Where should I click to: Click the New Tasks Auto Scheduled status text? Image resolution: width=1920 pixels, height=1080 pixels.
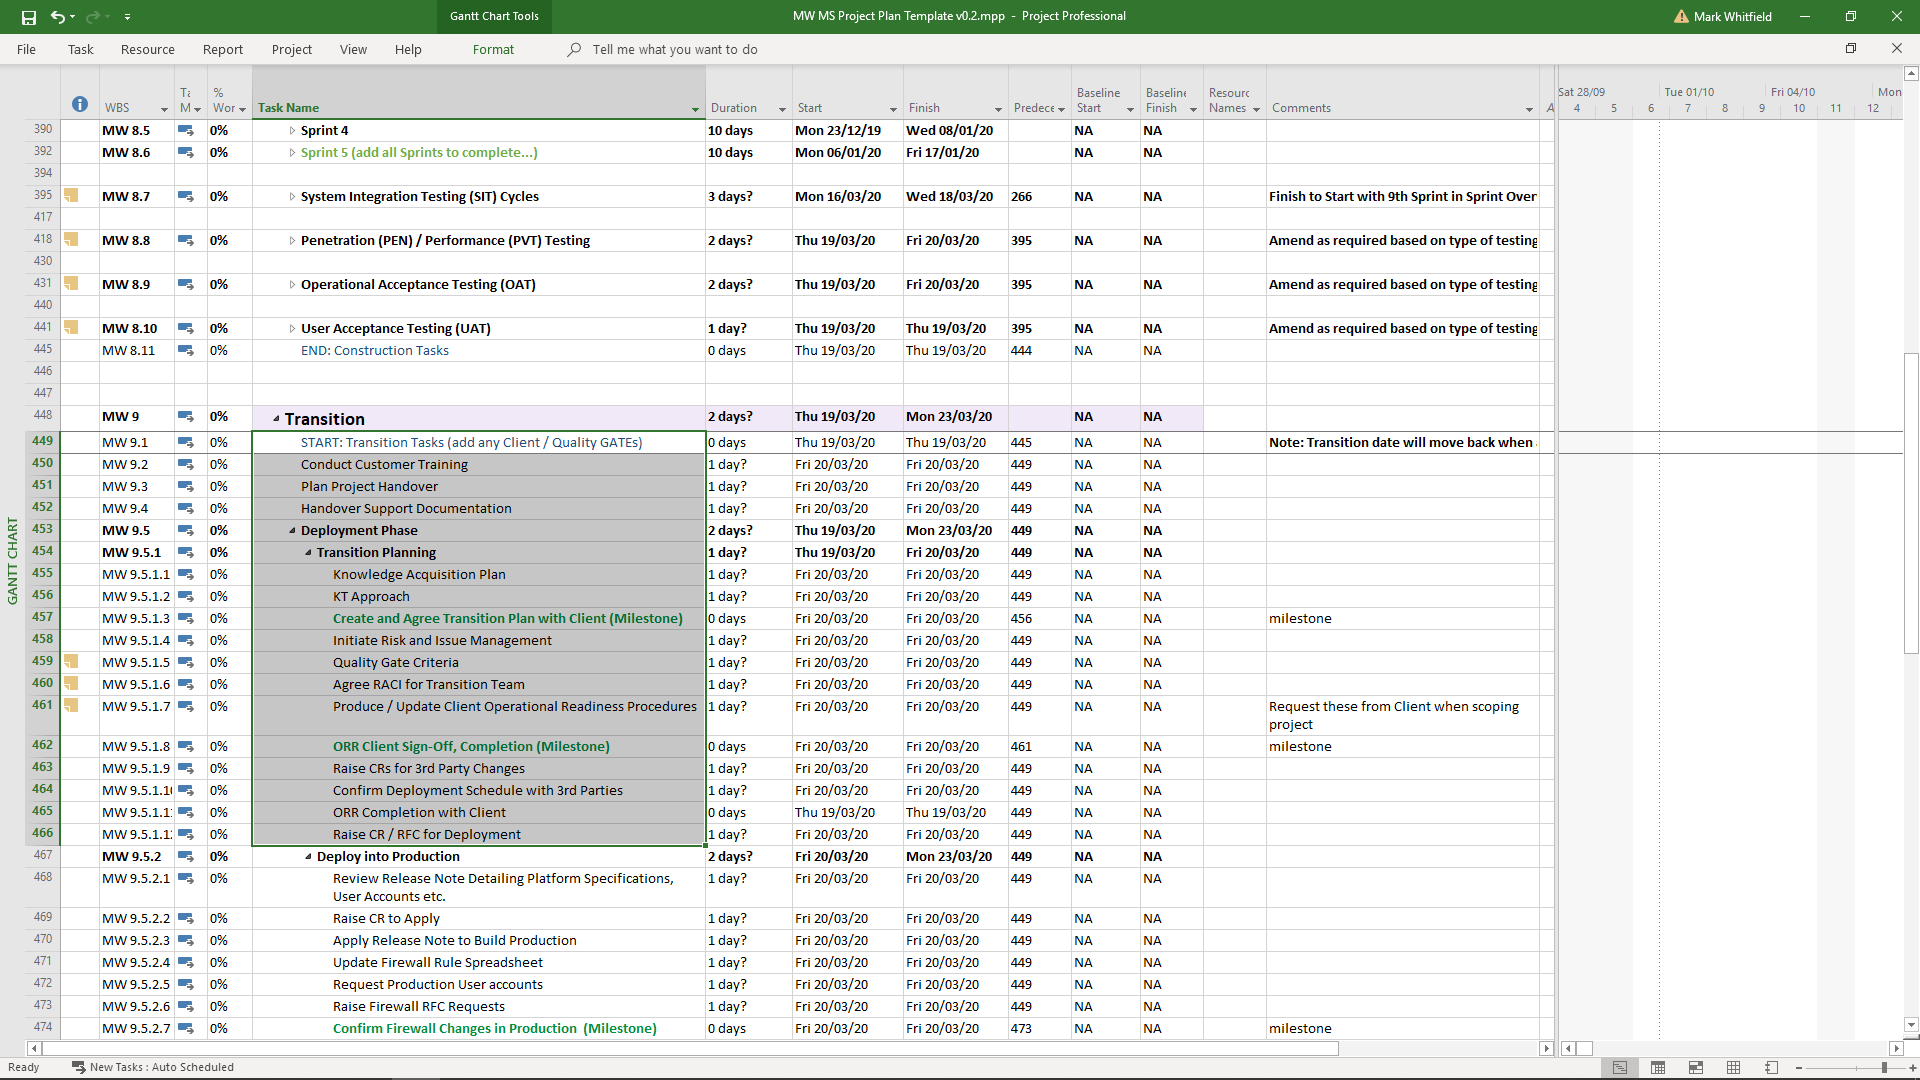160,1067
